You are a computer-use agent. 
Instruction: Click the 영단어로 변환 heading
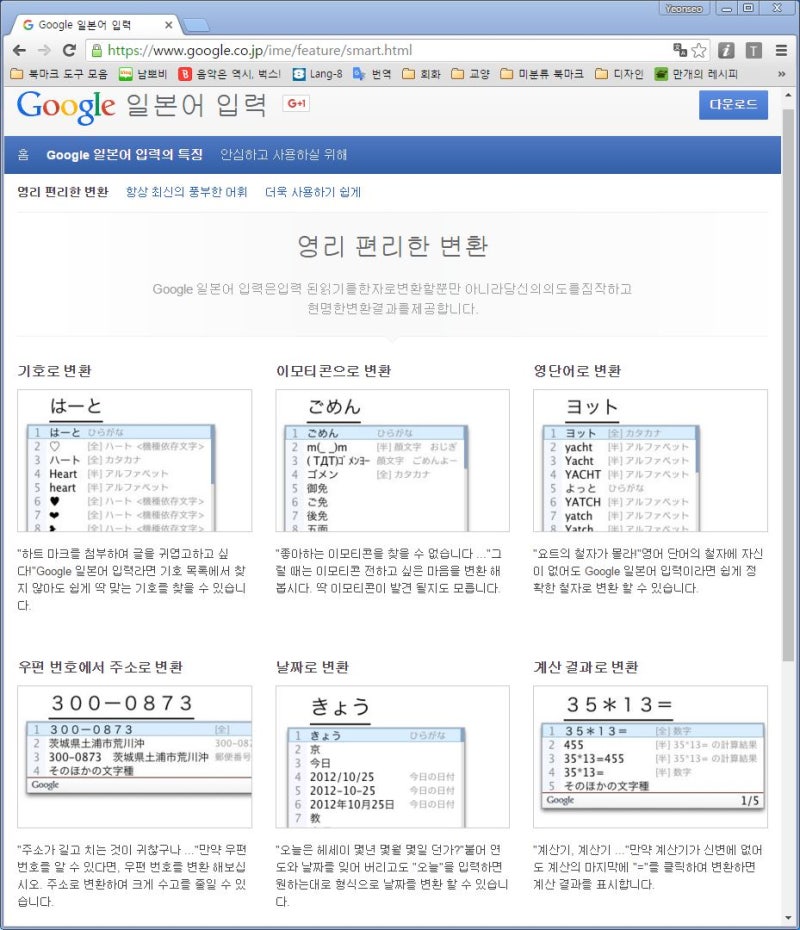[x=577, y=371]
